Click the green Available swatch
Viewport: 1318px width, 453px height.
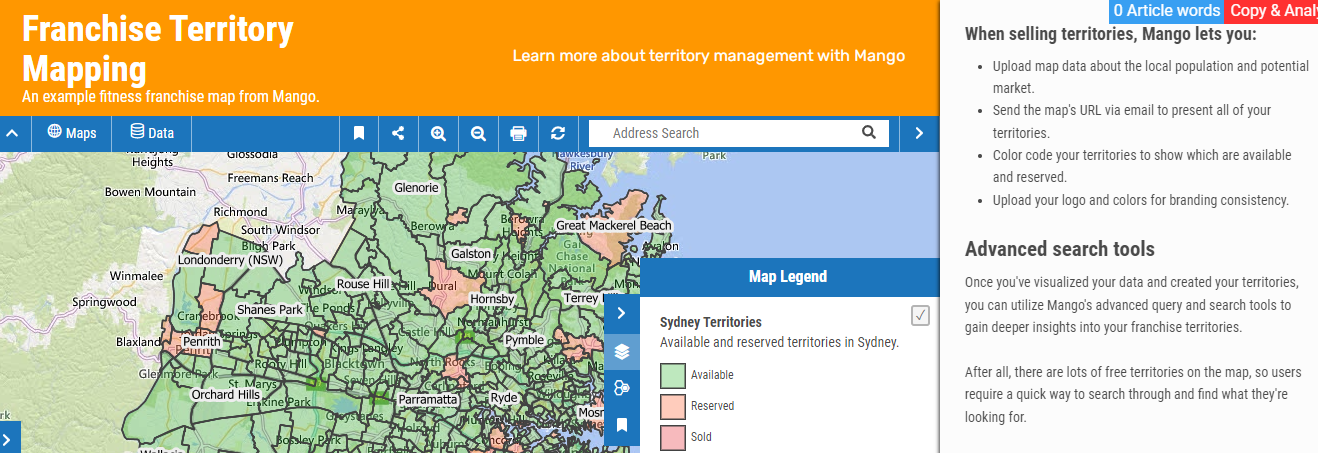673,375
